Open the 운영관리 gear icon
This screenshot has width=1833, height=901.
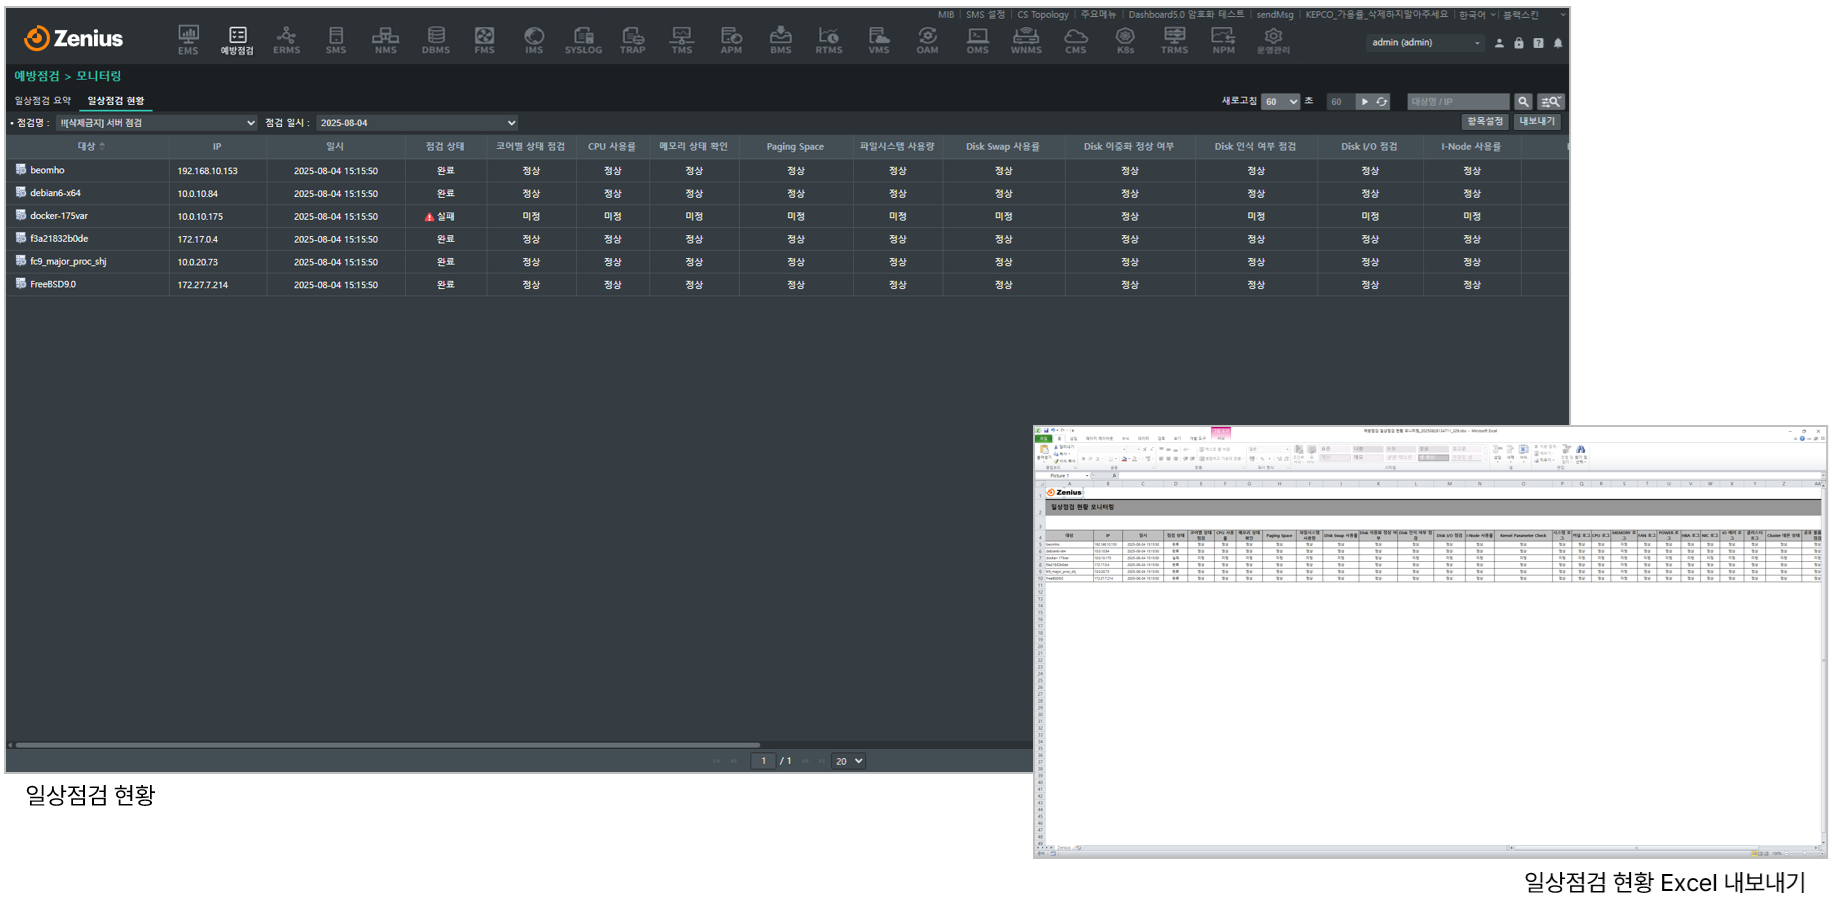pyautogui.click(x=1273, y=40)
